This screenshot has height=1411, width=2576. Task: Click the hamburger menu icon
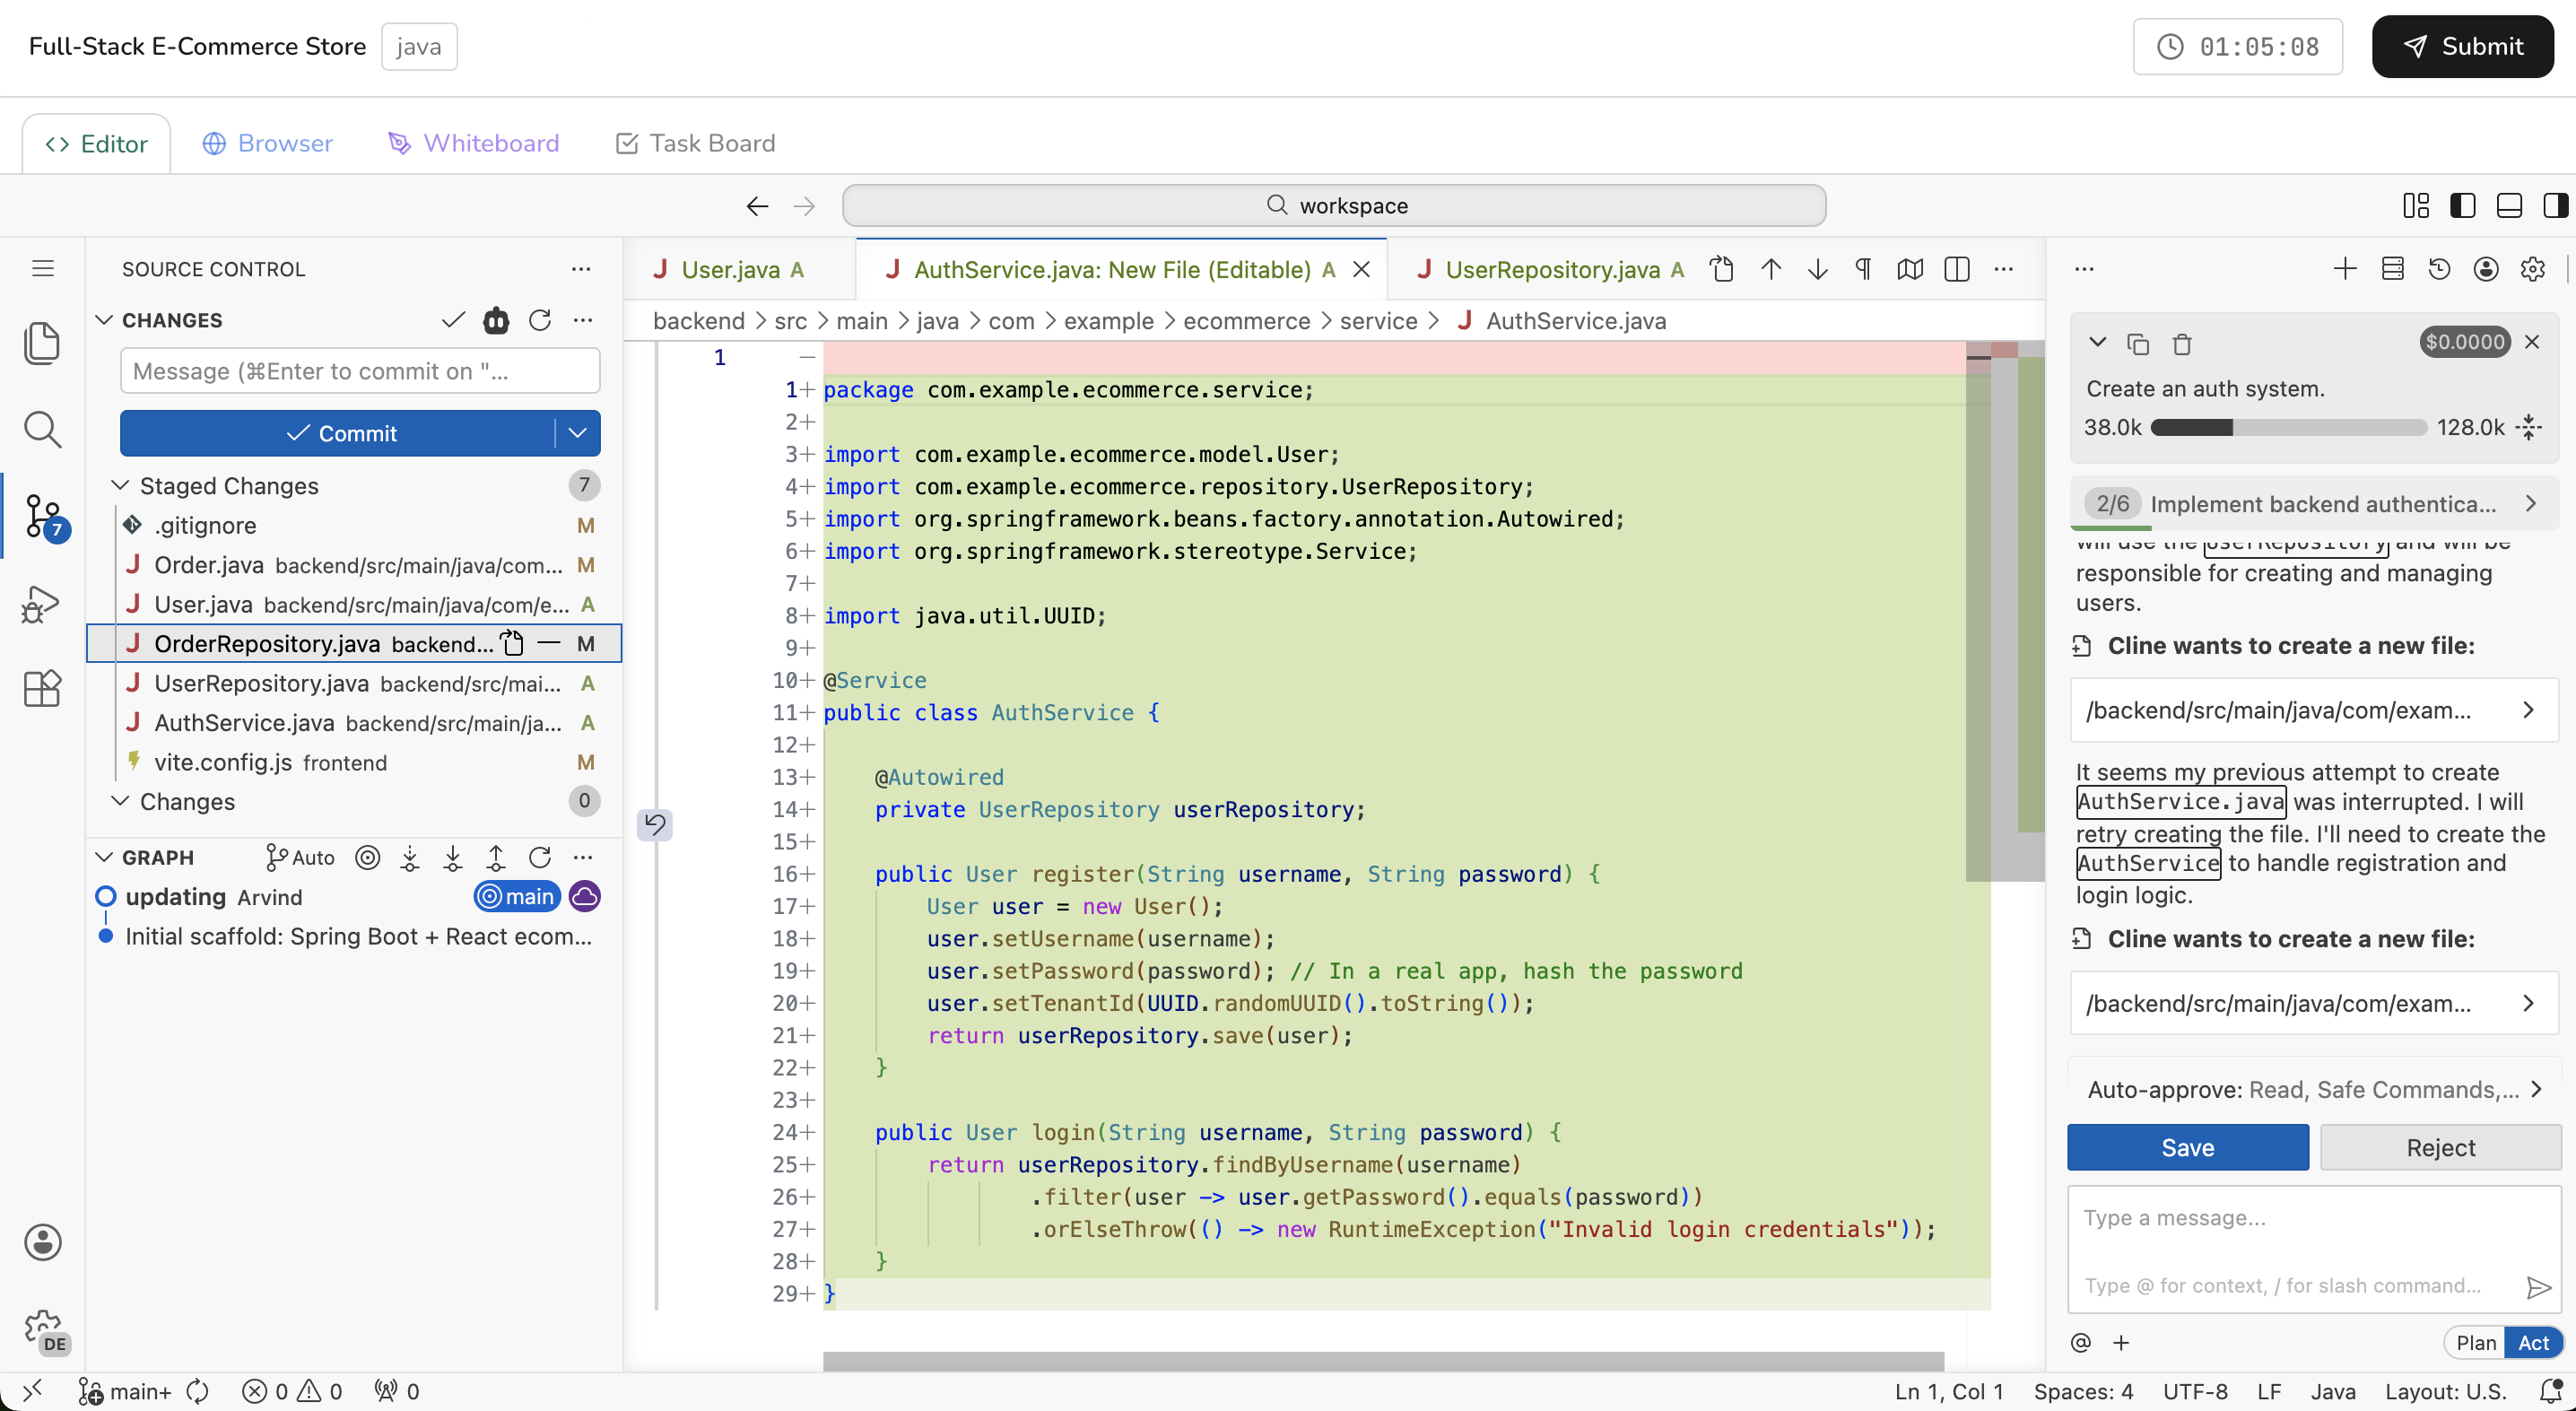click(42, 268)
